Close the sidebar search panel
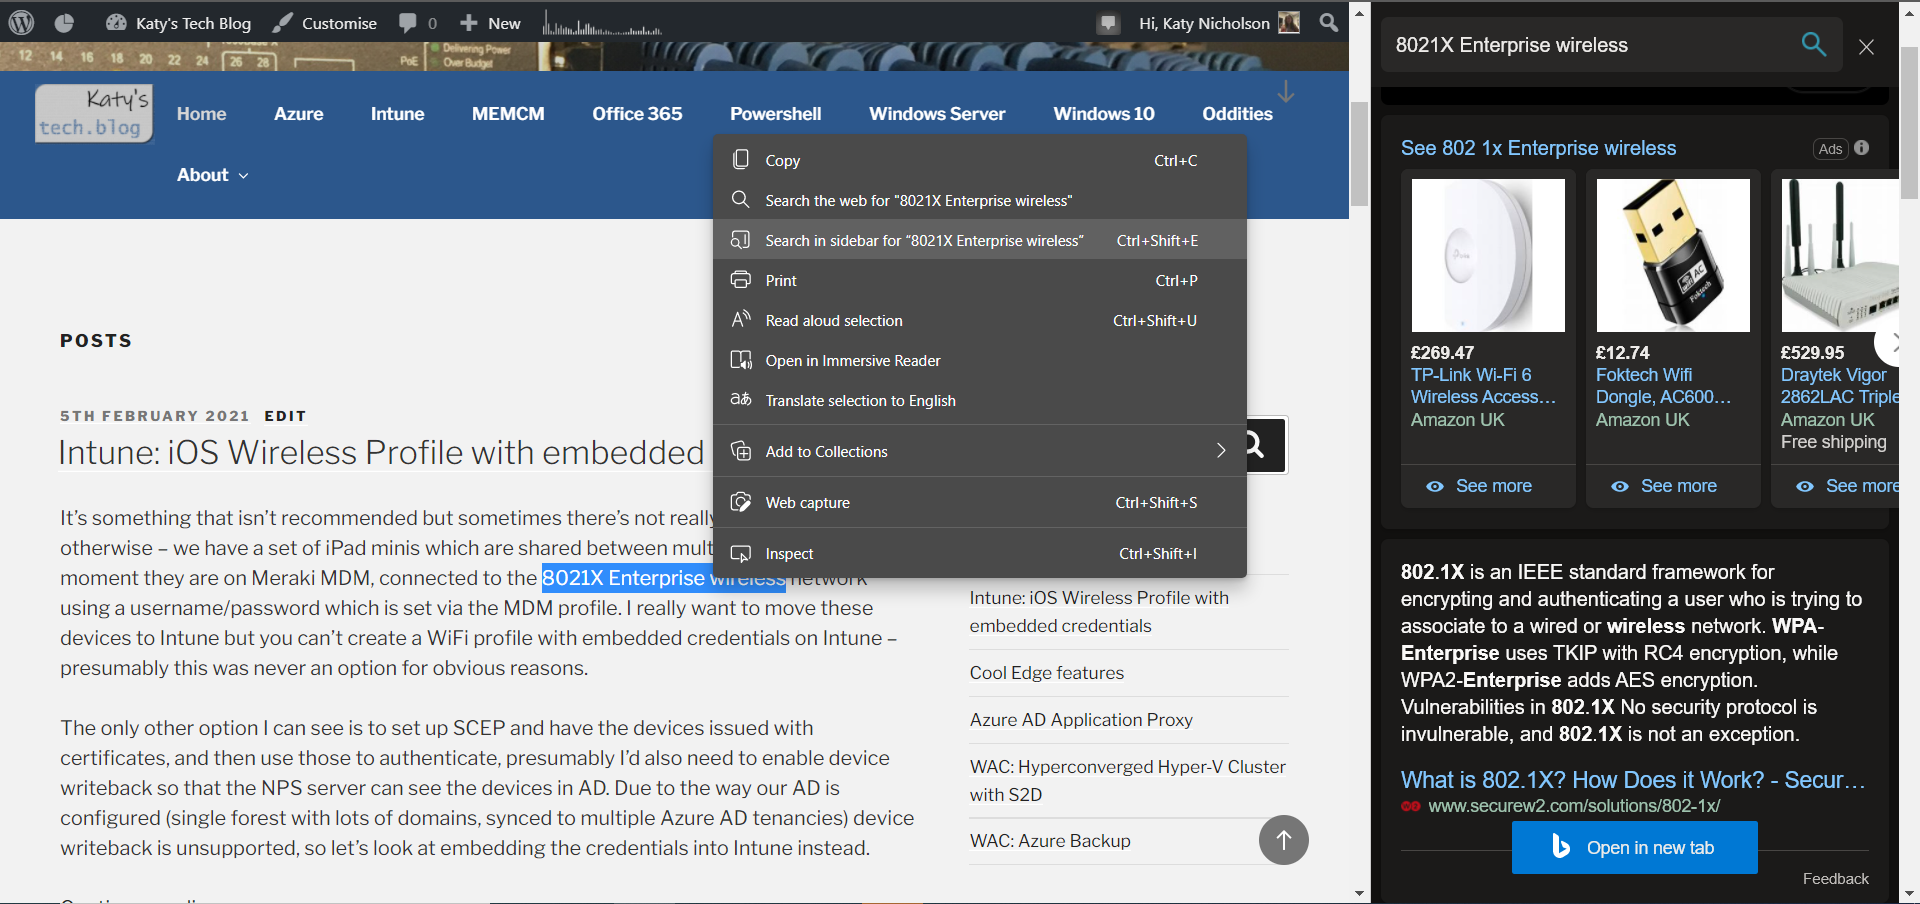 [x=1866, y=46]
